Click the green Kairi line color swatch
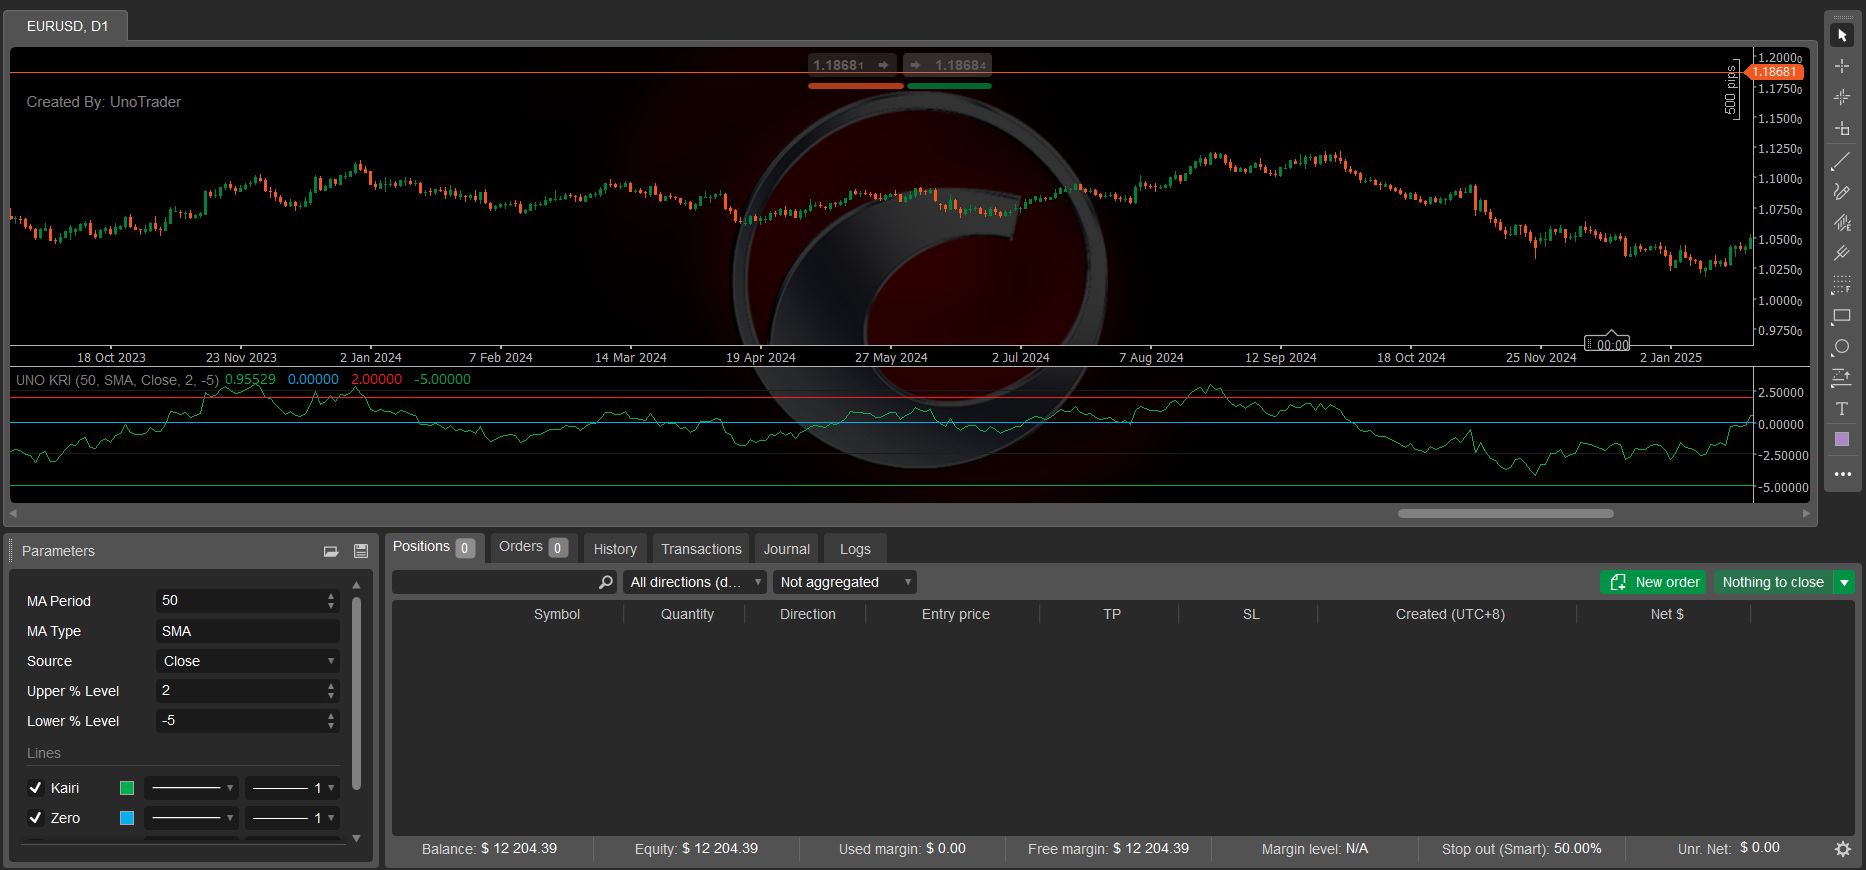 [x=127, y=788]
